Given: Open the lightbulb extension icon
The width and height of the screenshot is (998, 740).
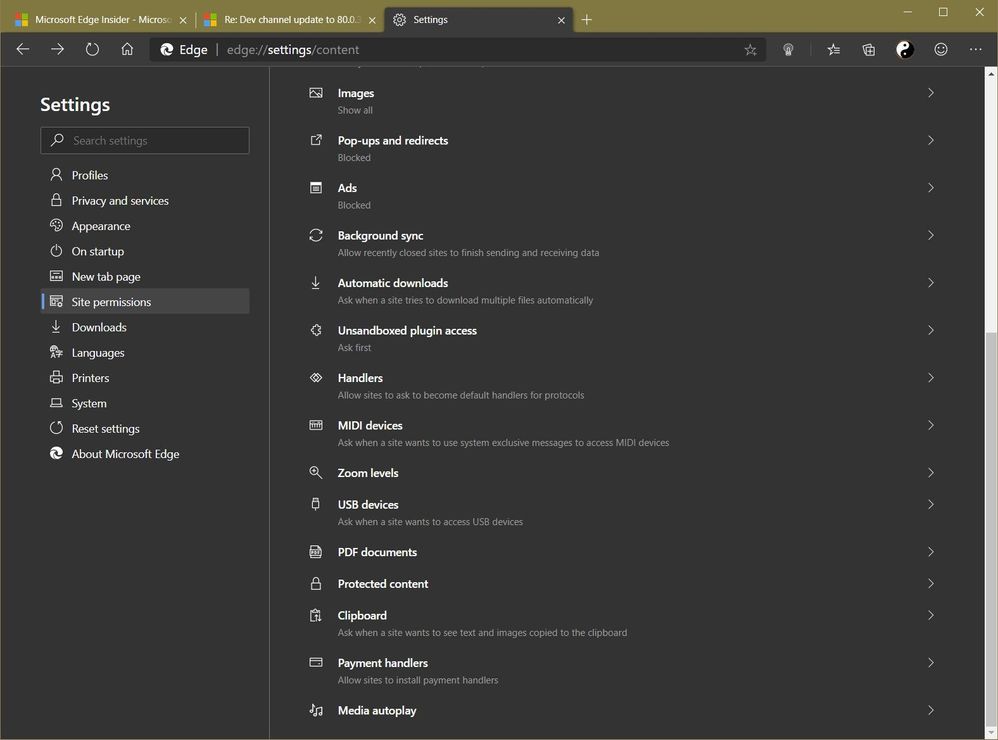Looking at the screenshot, I should coord(788,50).
